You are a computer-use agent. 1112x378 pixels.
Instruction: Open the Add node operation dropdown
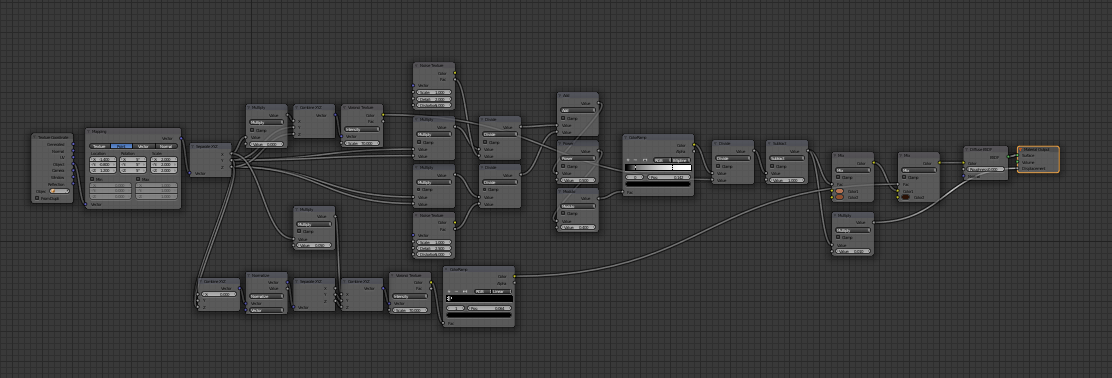(x=578, y=110)
